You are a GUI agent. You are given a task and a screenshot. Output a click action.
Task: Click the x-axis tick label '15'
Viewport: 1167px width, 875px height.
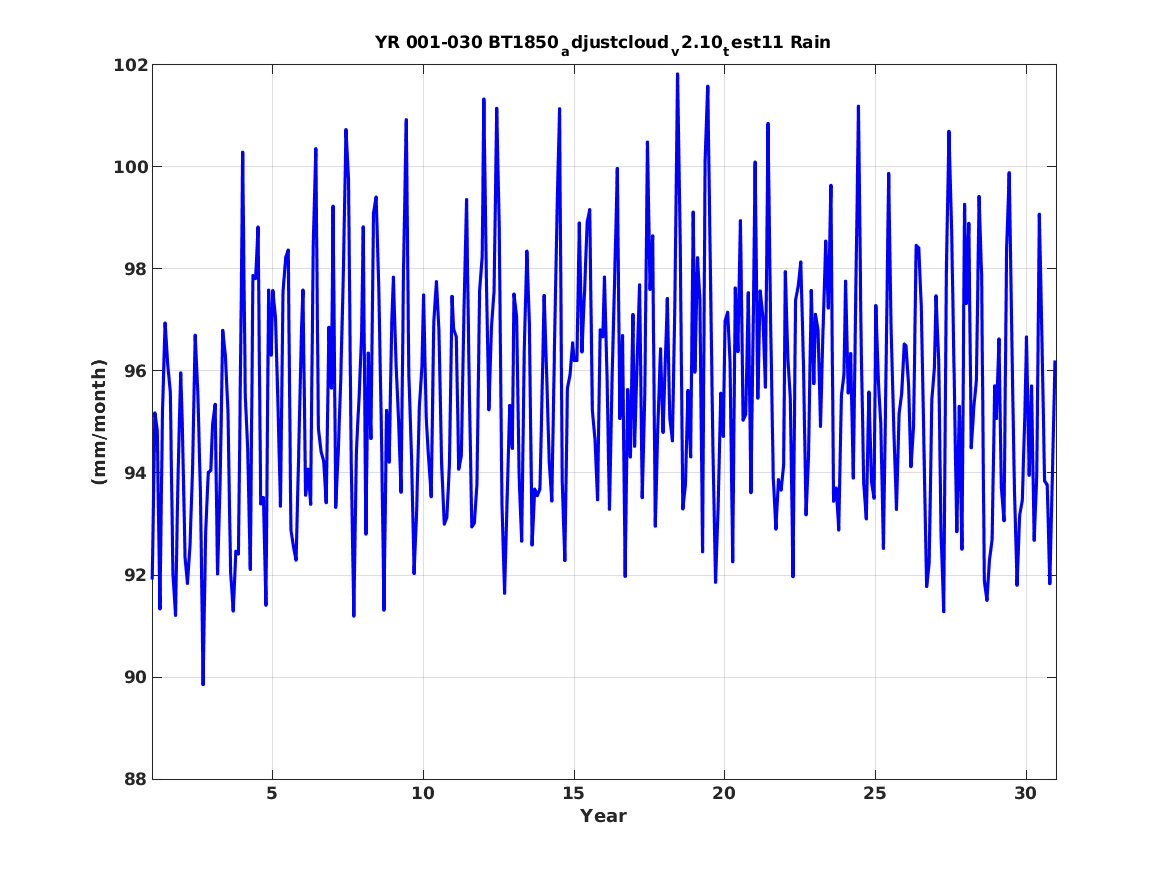(x=574, y=793)
